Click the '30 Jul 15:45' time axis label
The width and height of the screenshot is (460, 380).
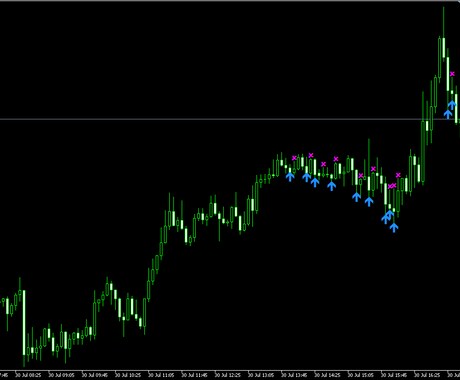[x=395, y=375]
